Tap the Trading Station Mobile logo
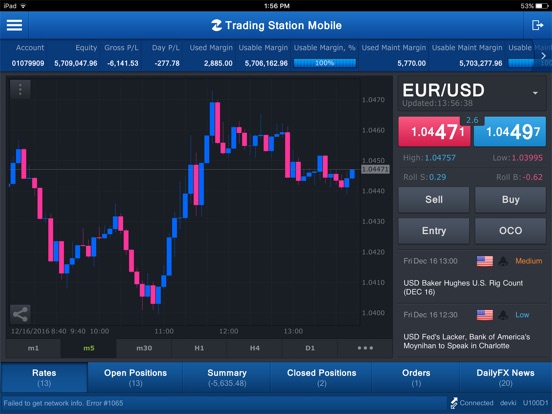Image resolution: width=552 pixels, height=414 pixels. tap(217, 25)
